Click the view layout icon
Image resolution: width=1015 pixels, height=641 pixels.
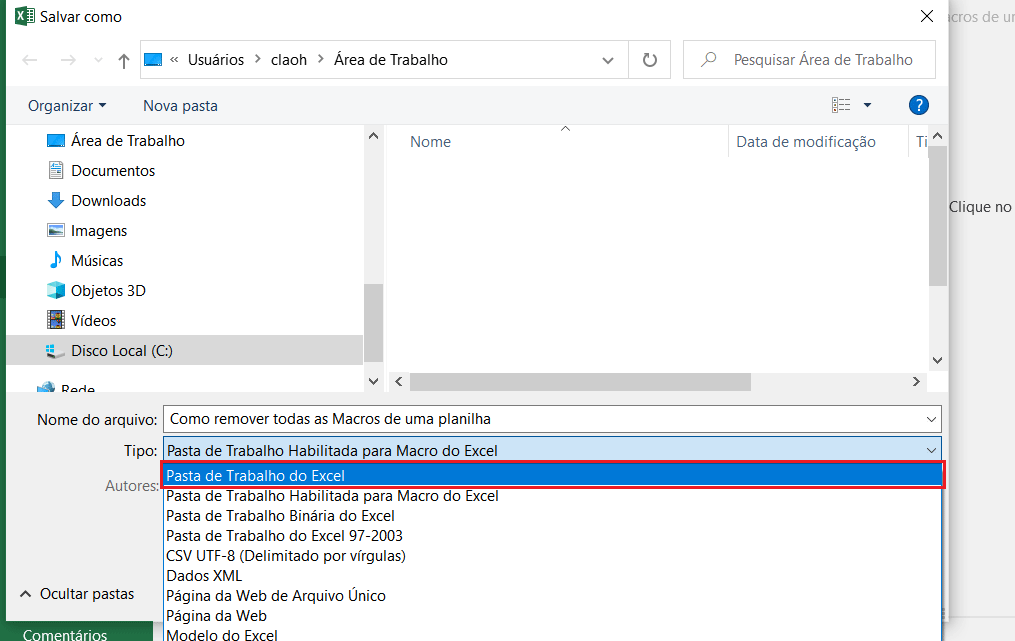click(x=841, y=105)
